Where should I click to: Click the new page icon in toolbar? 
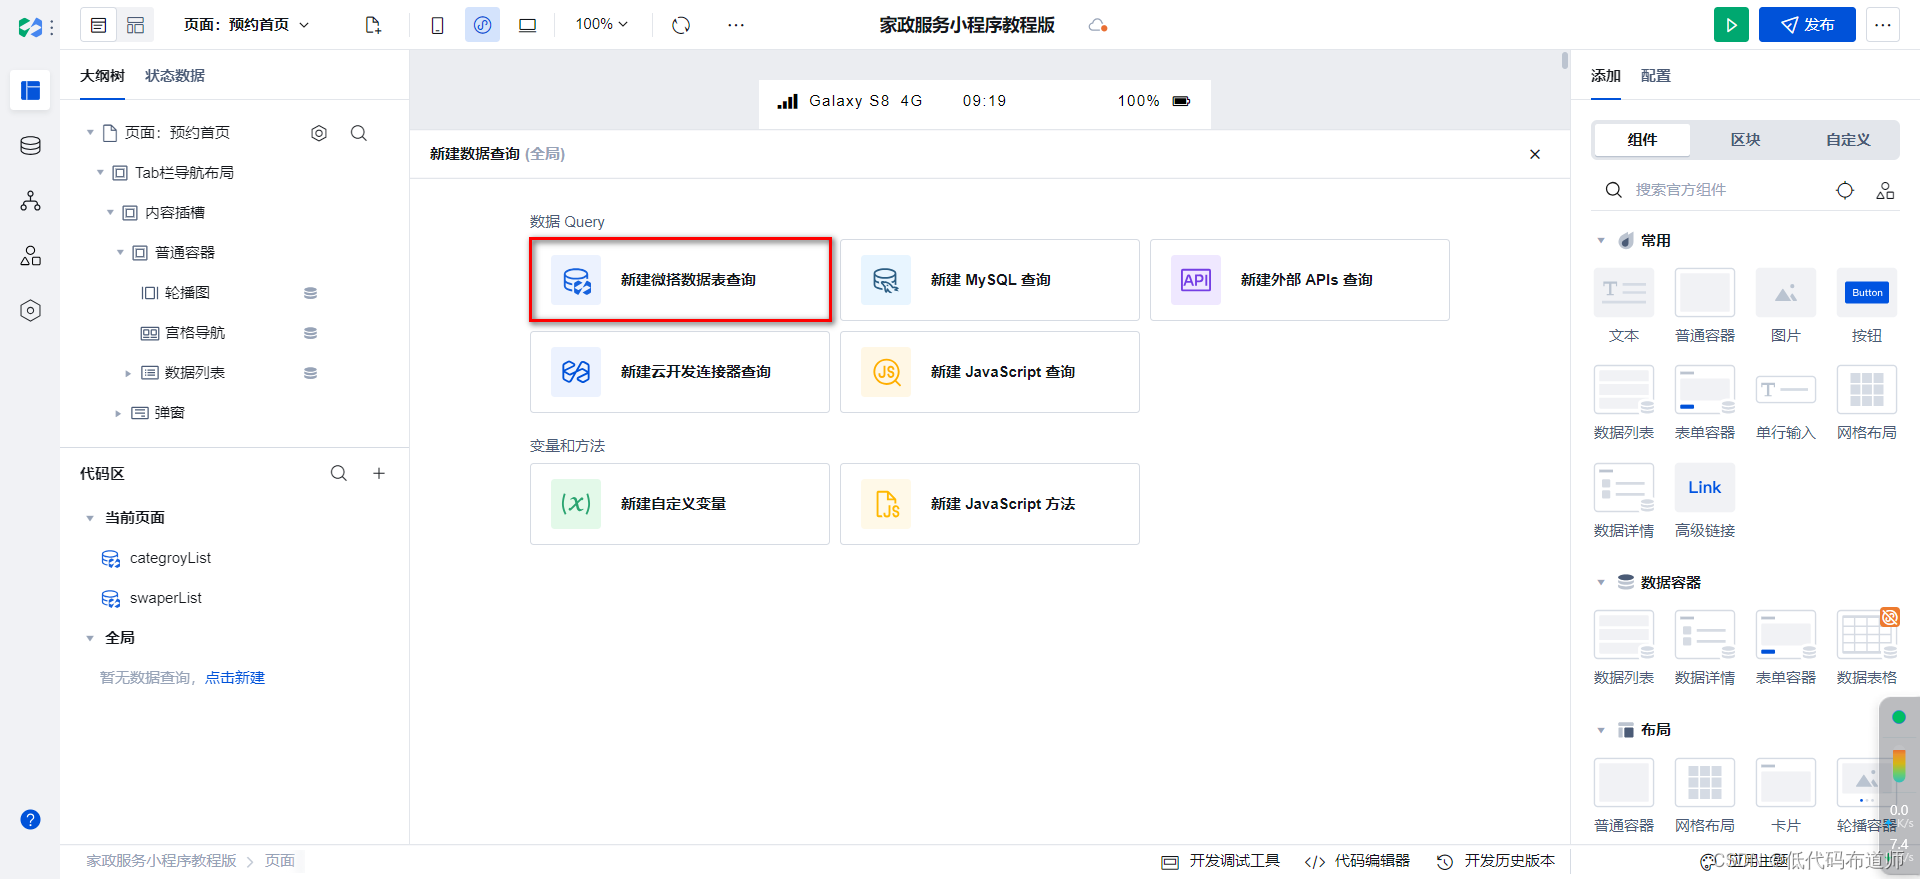point(373,25)
